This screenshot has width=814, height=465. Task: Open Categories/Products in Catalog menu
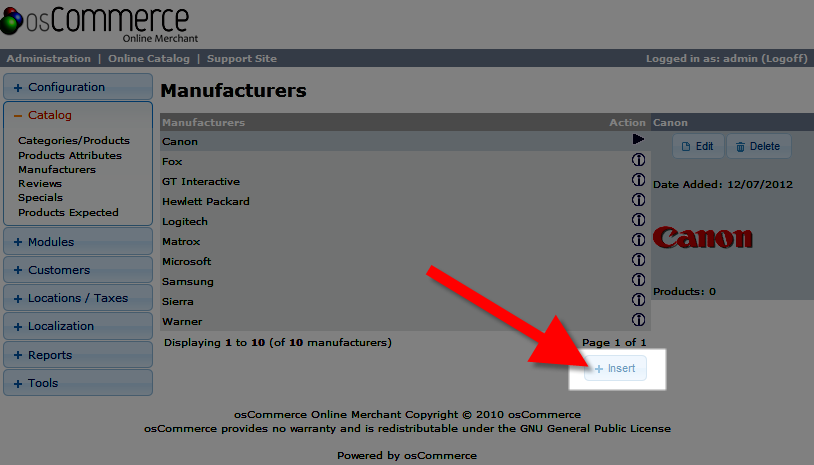(x=74, y=141)
